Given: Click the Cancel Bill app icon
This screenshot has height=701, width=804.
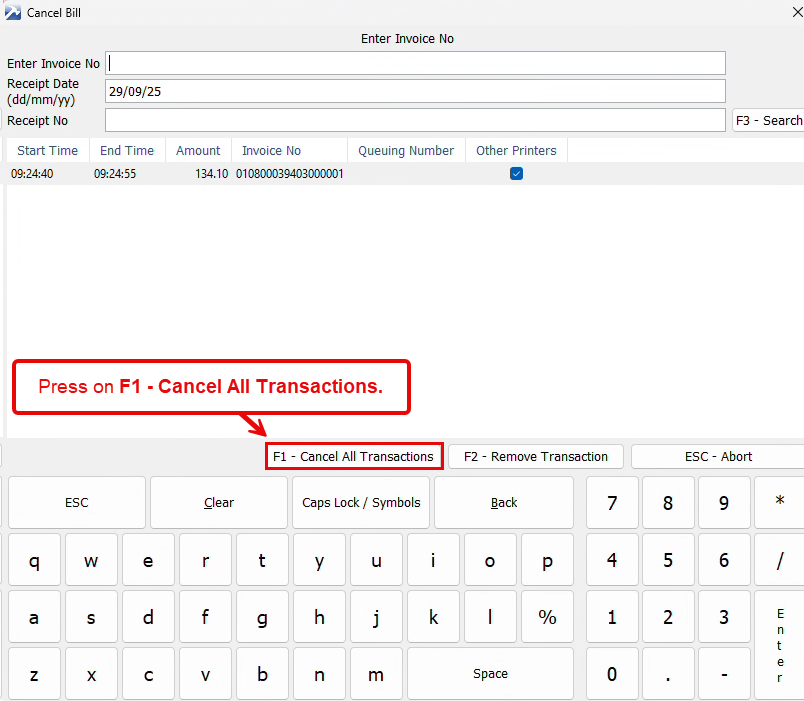Looking at the screenshot, I should point(13,13).
